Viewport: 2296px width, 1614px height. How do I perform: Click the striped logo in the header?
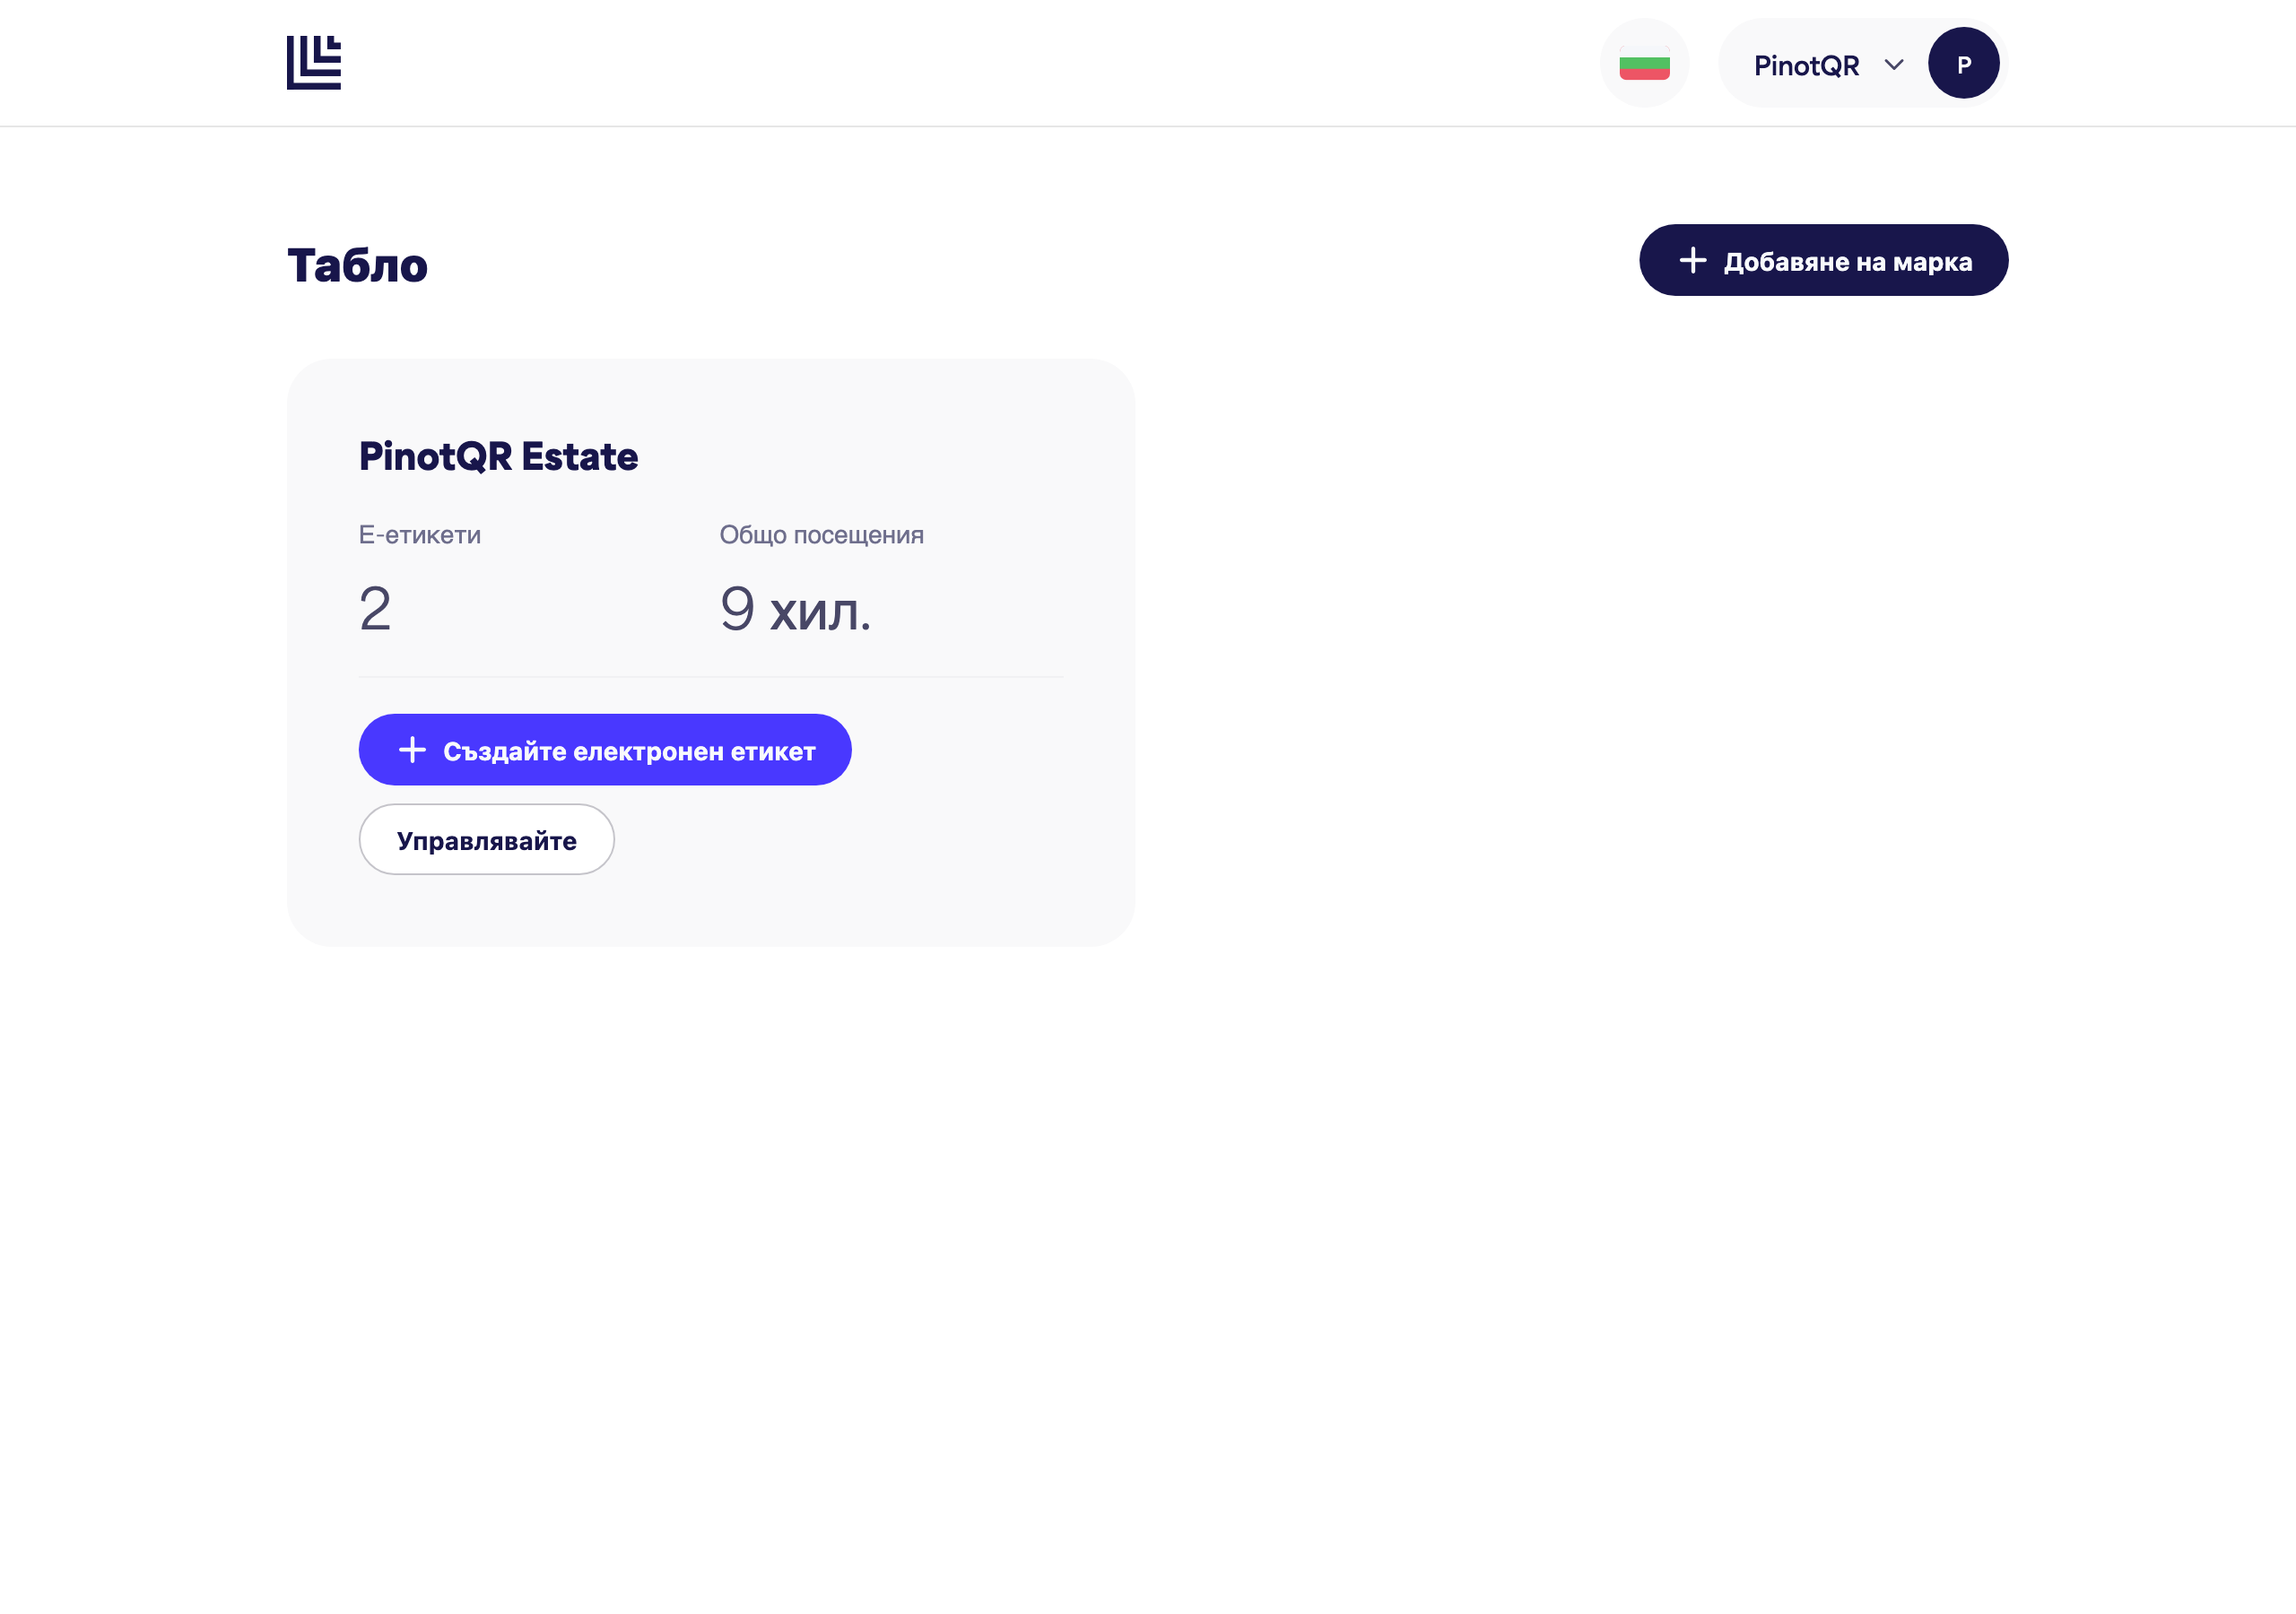pyautogui.click(x=314, y=63)
